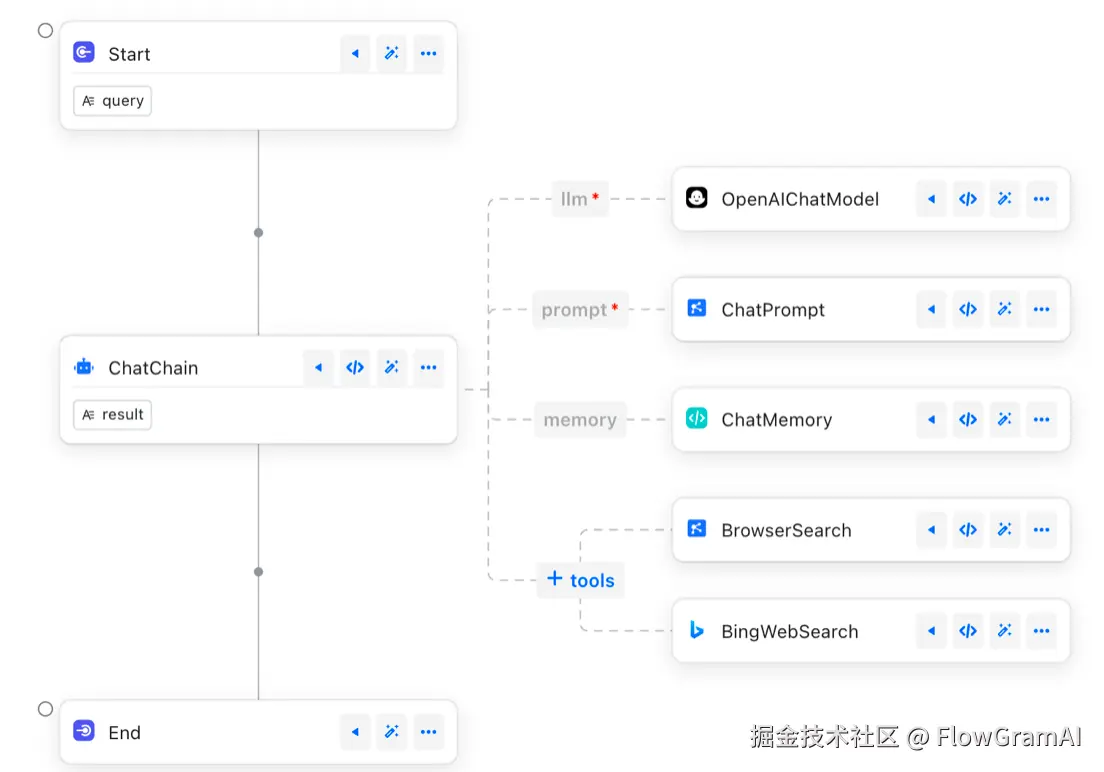This screenshot has height=772, width=1104.
Task: Open more options on OpenAIChatModel node
Action: (1041, 199)
